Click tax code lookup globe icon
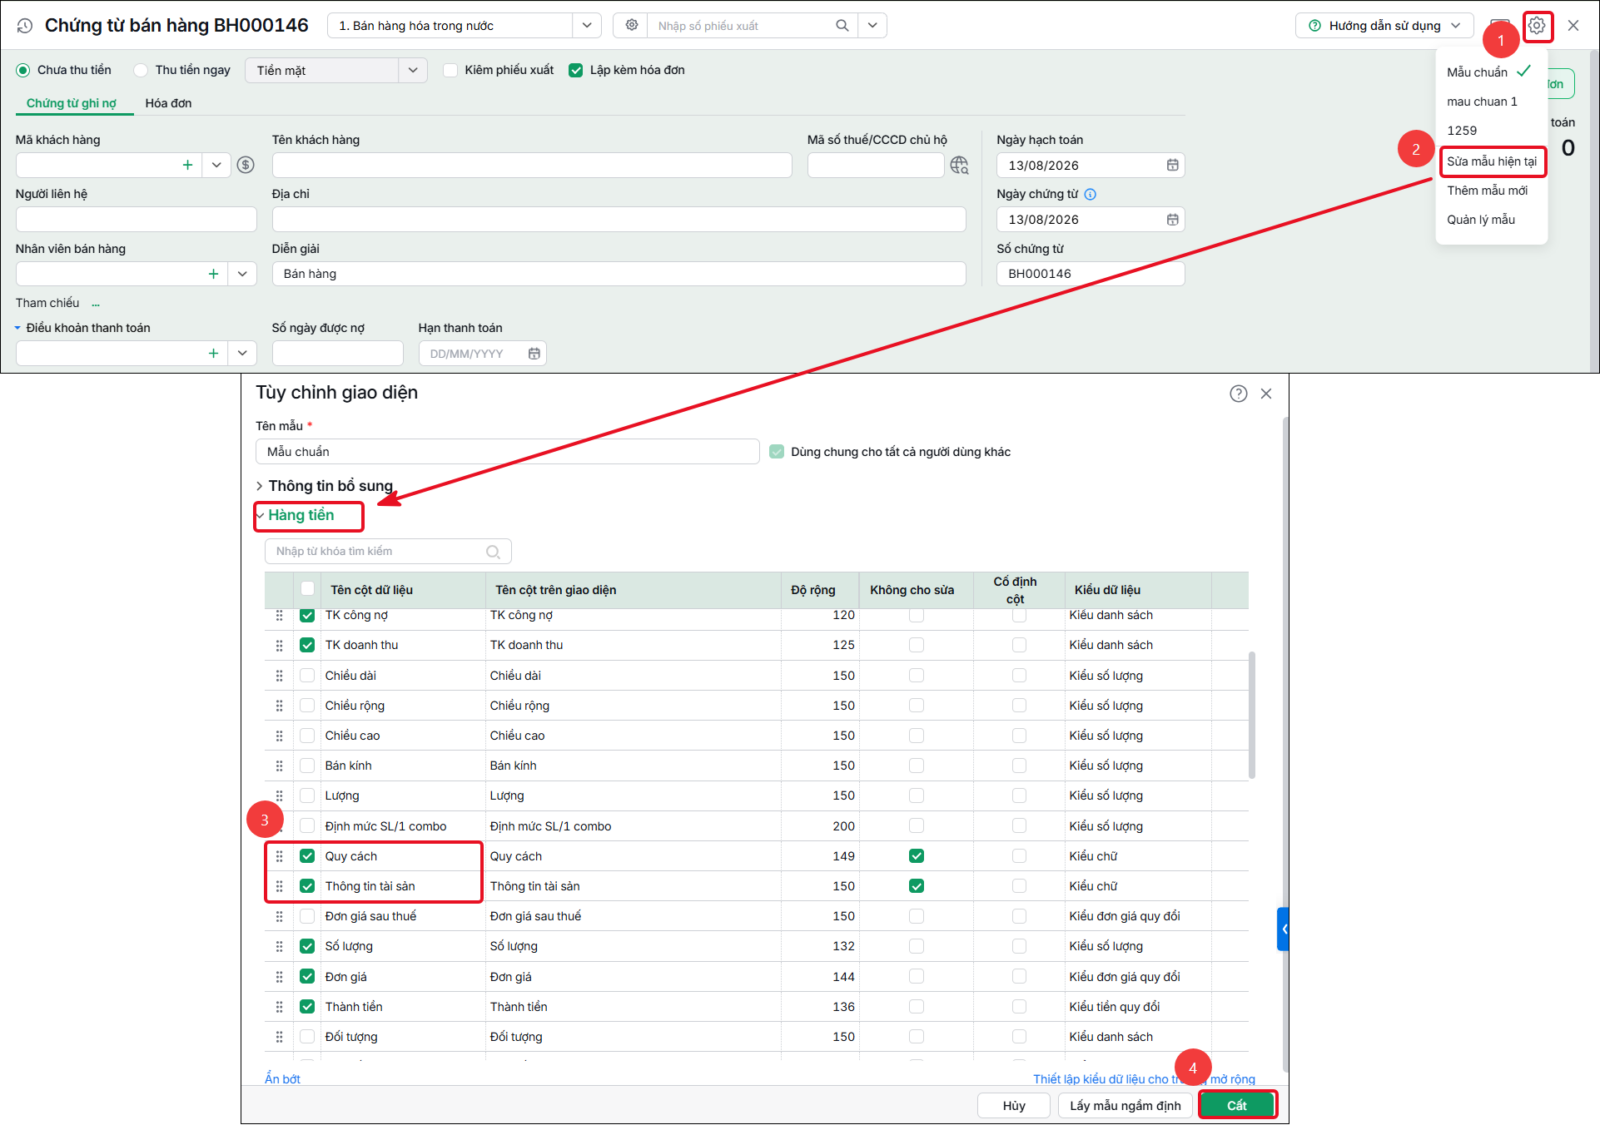Screen dimensions: 1600x1125 point(959,165)
